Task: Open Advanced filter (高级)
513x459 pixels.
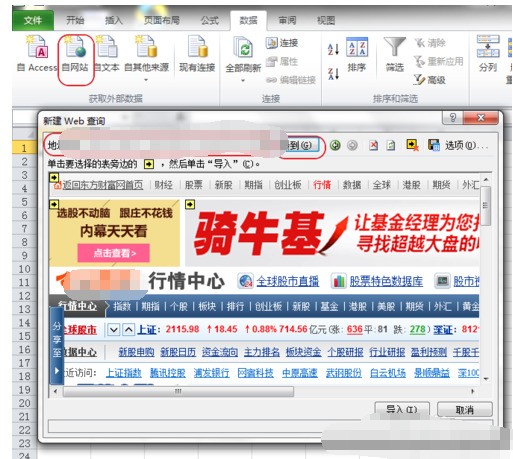Action: pyautogui.click(x=430, y=80)
